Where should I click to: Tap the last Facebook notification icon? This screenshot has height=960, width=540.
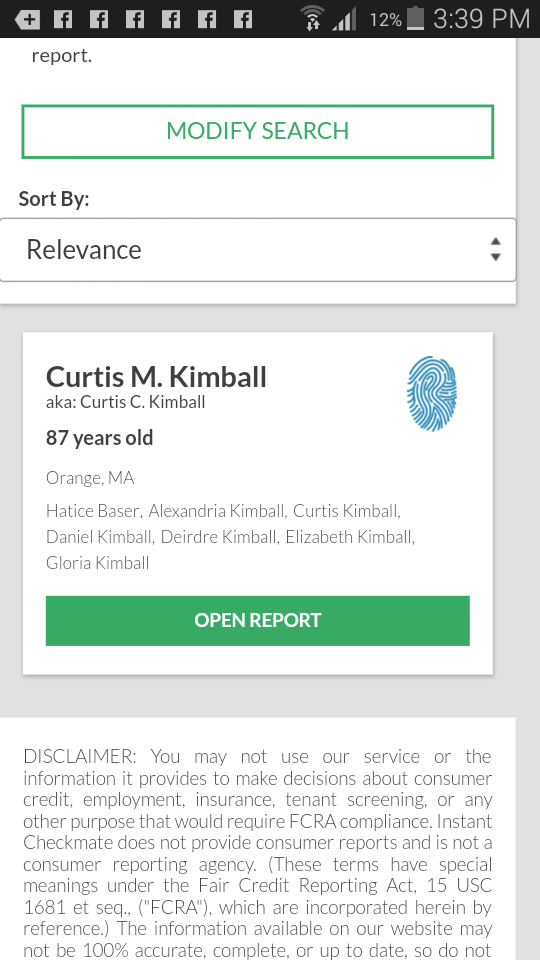[243, 20]
